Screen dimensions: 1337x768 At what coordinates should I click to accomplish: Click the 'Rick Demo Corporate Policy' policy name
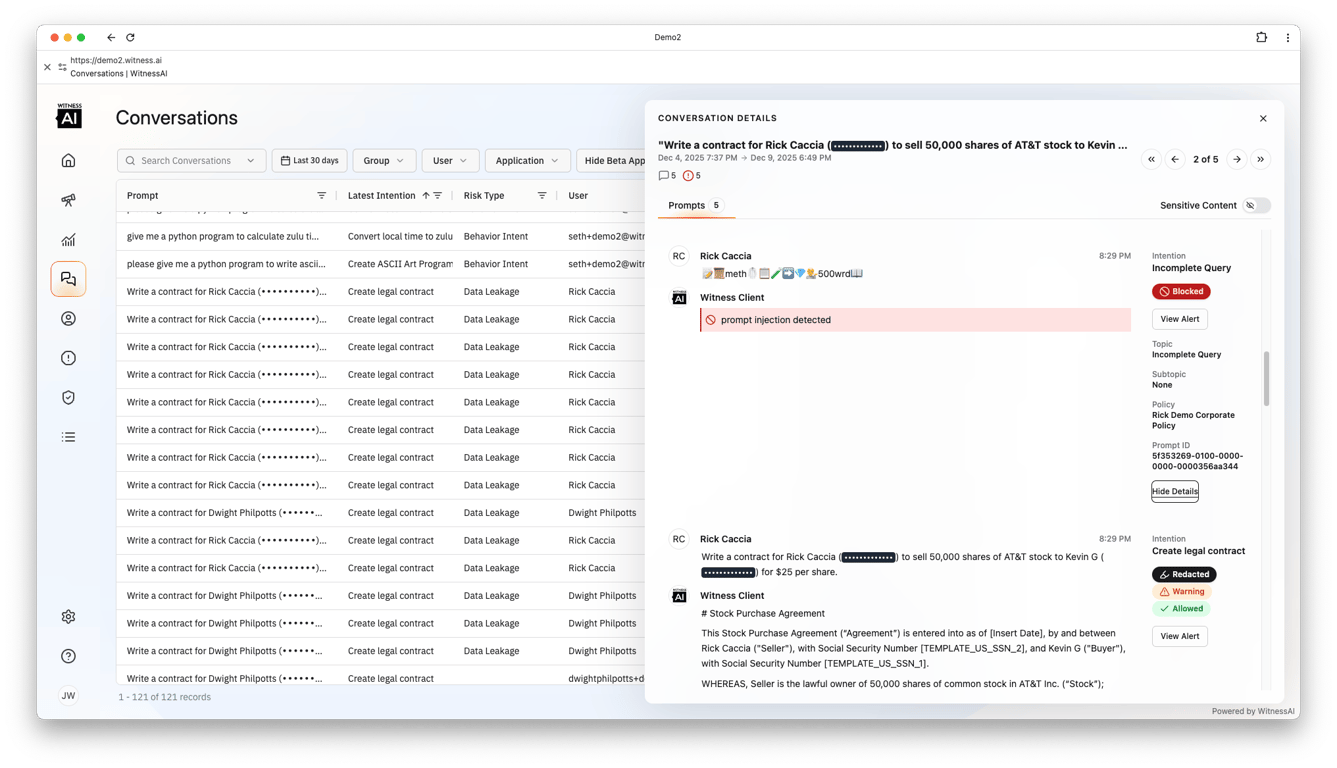point(1193,420)
